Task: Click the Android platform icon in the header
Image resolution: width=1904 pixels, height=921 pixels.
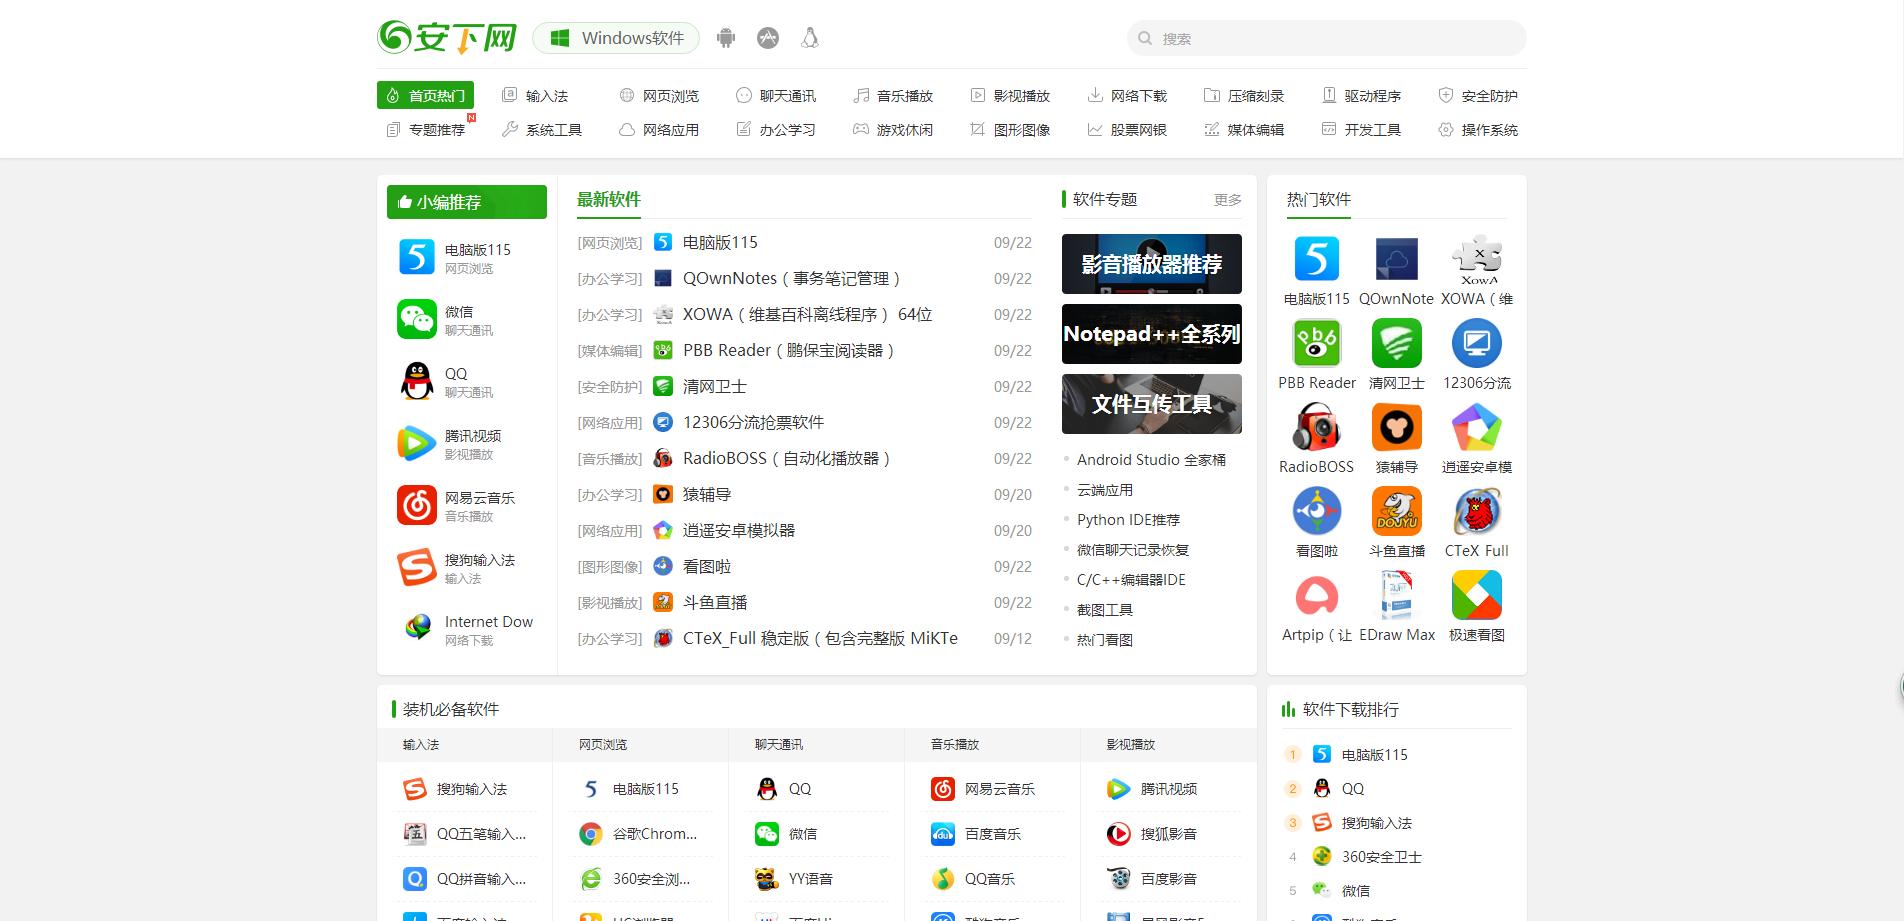Action: pos(725,37)
